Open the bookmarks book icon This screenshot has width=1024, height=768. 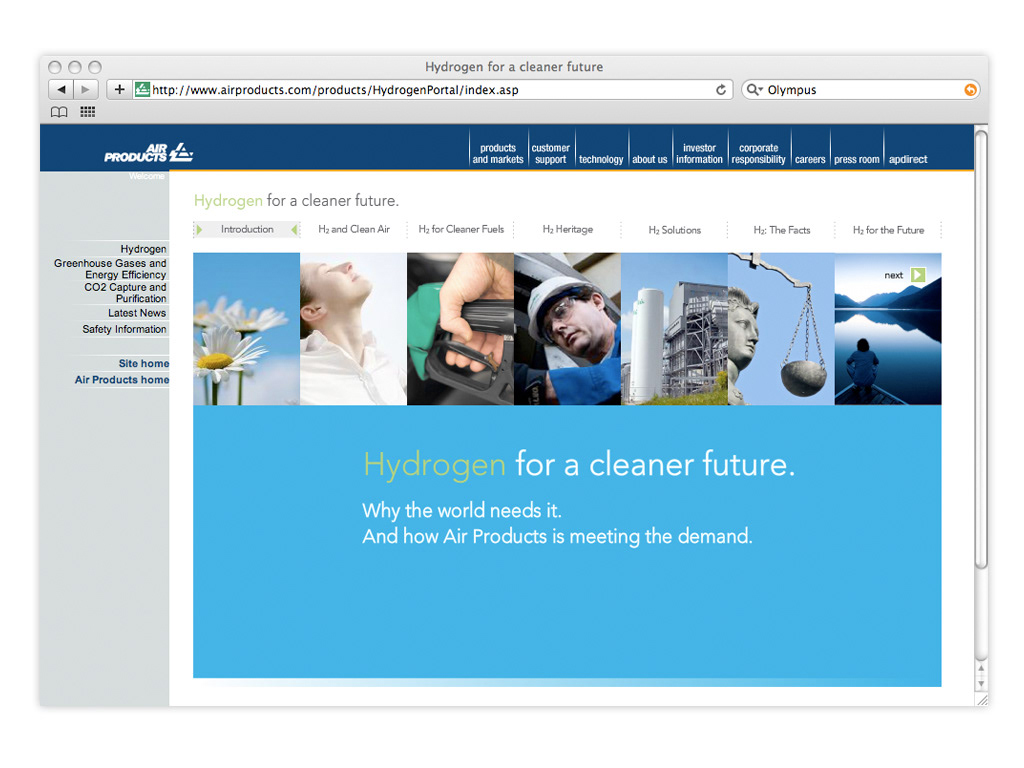coord(59,112)
